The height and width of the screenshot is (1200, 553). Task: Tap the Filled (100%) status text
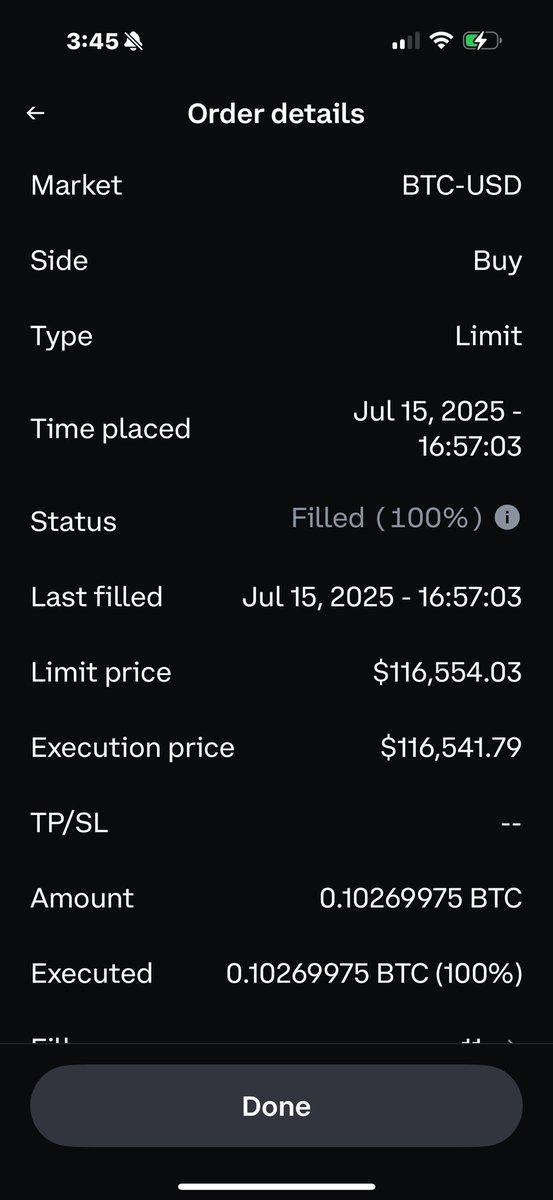[387, 518]
